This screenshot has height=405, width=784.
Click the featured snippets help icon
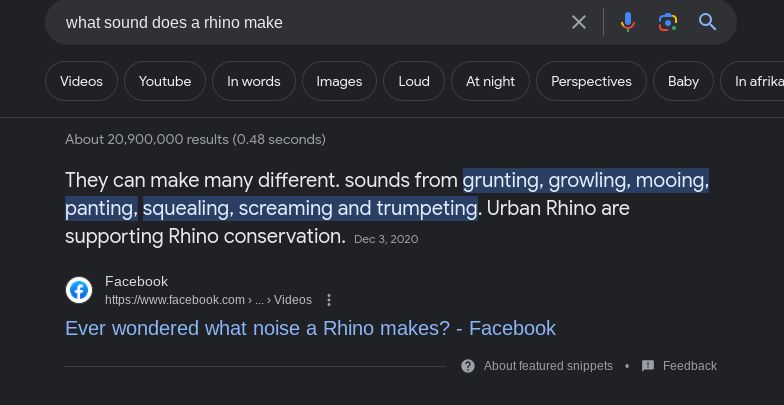click(468, 366)
